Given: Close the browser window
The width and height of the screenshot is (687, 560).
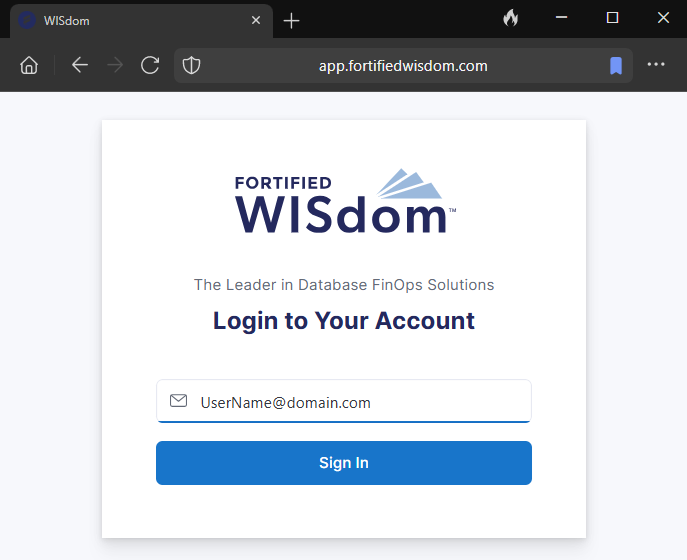Looking at the screenshot, I should (x=663, y=18).
